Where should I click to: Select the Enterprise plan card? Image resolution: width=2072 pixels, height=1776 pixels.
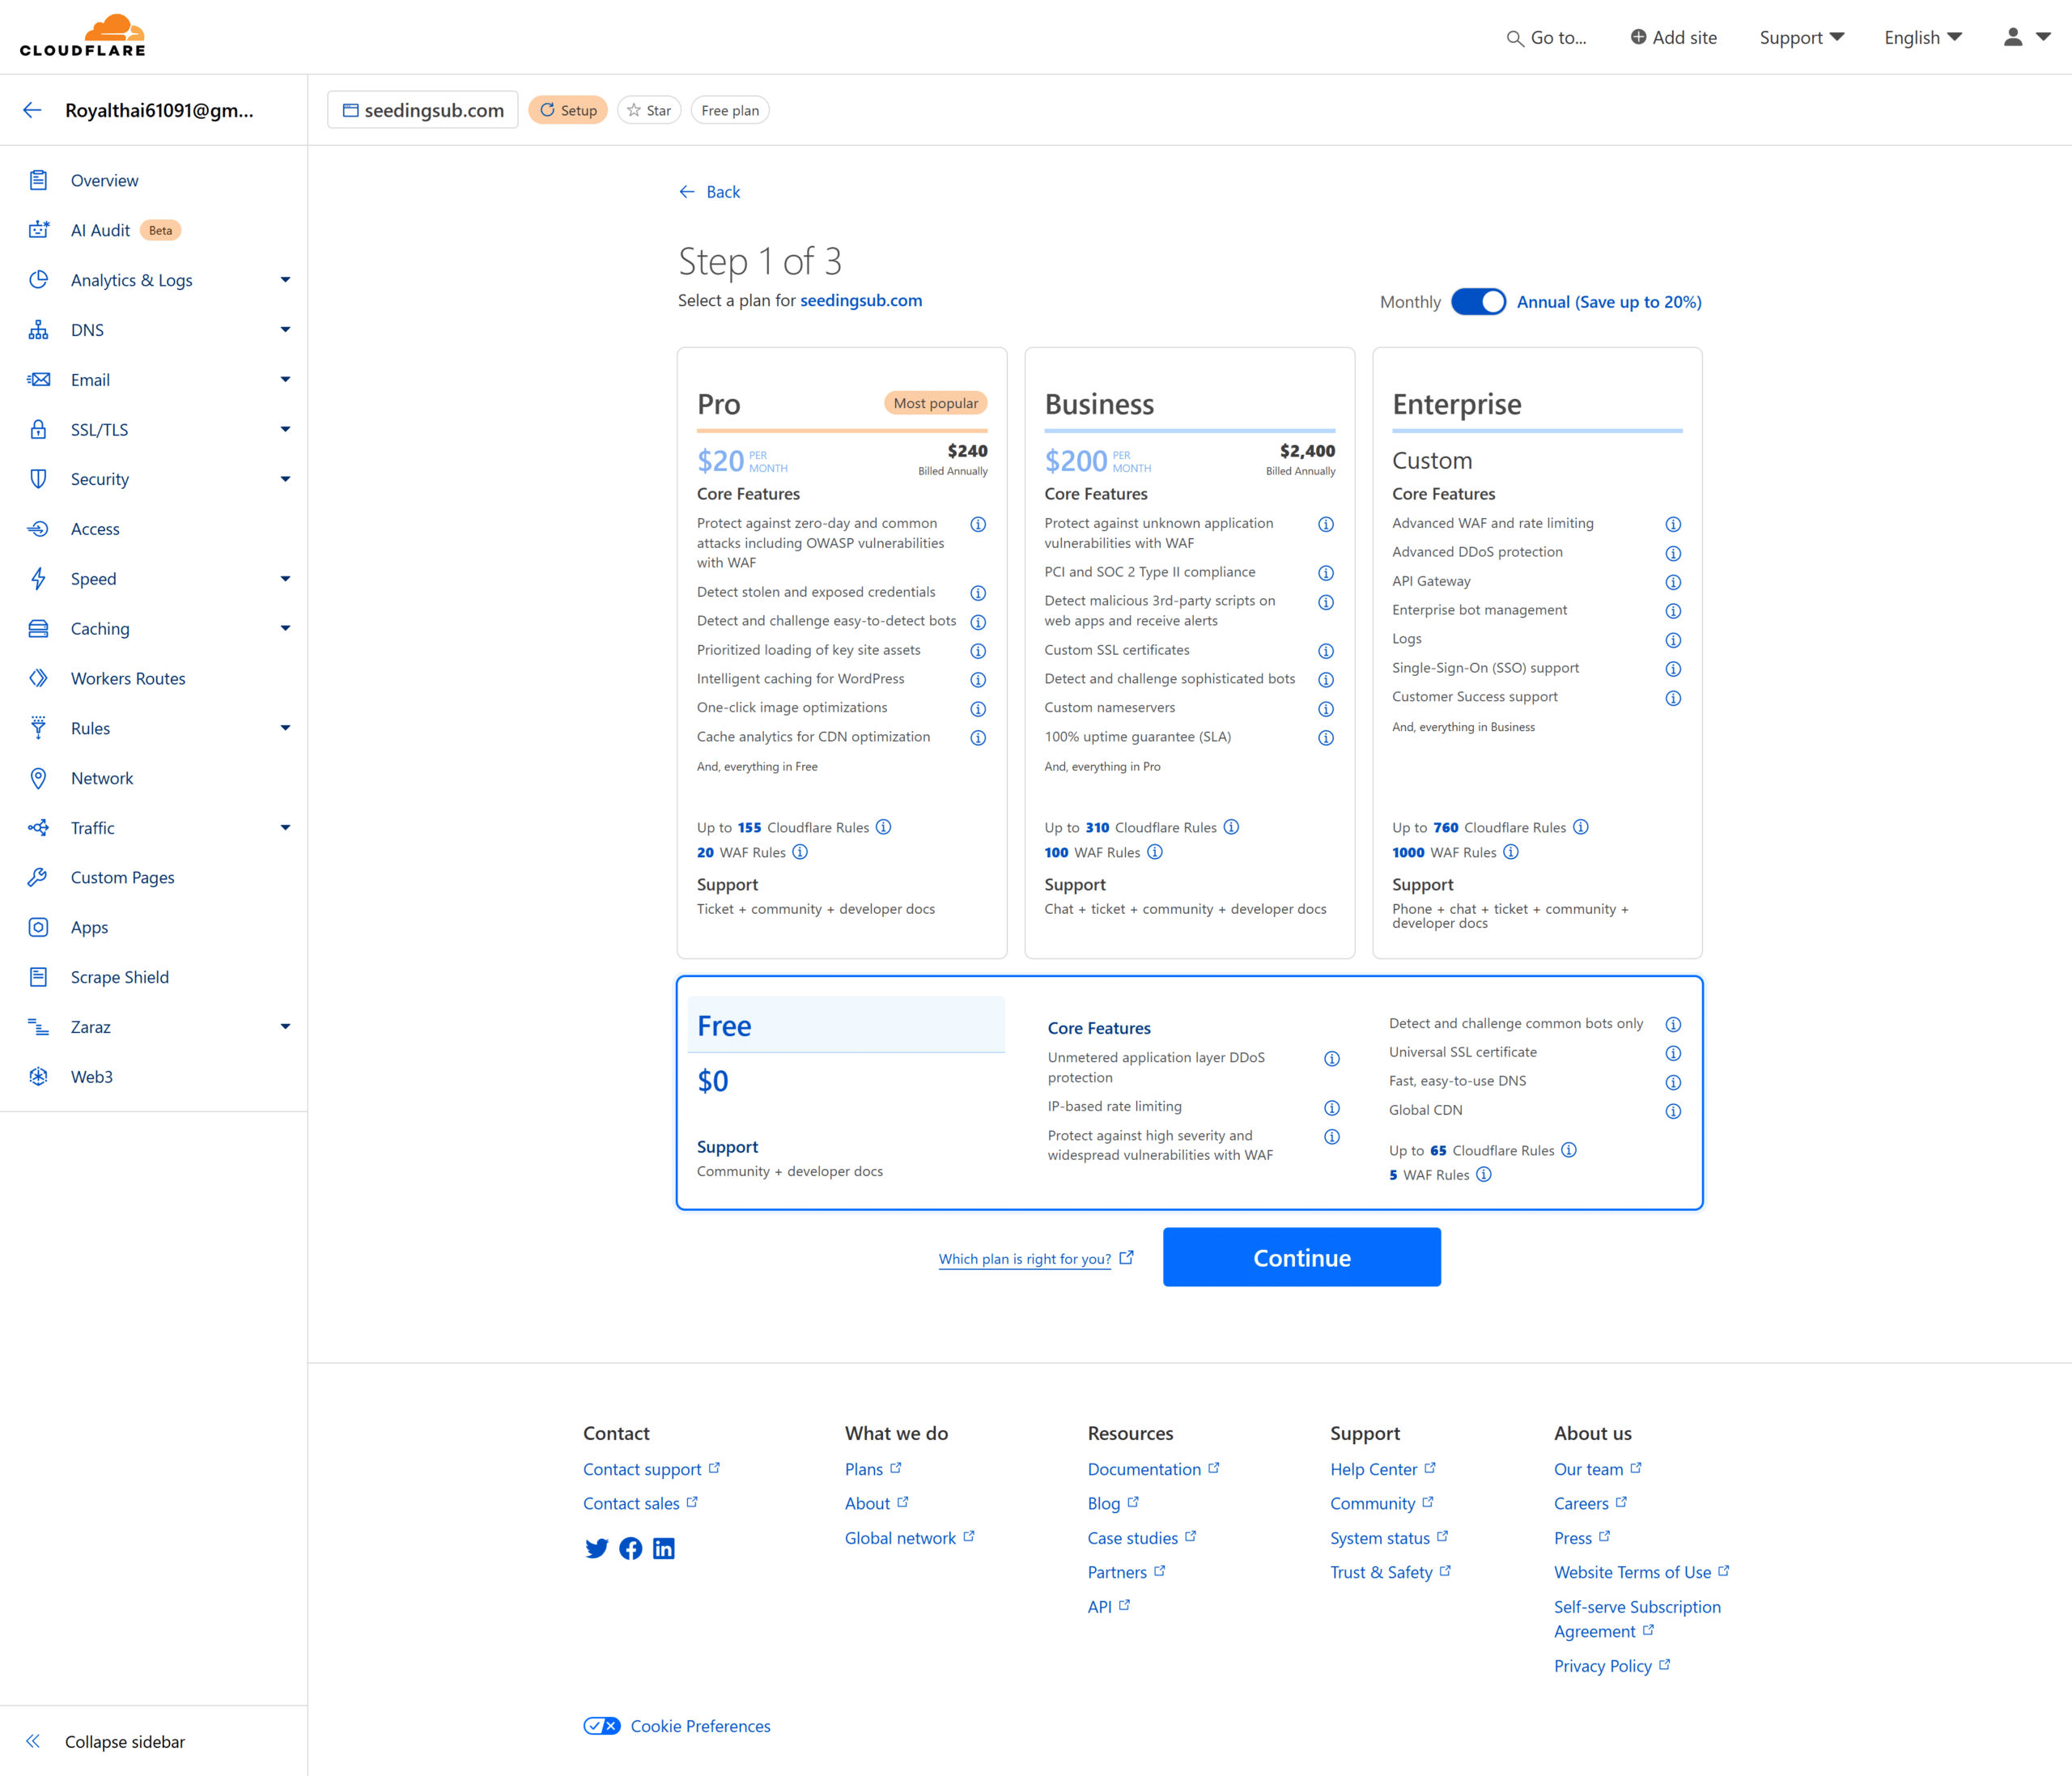(1537, 653)
